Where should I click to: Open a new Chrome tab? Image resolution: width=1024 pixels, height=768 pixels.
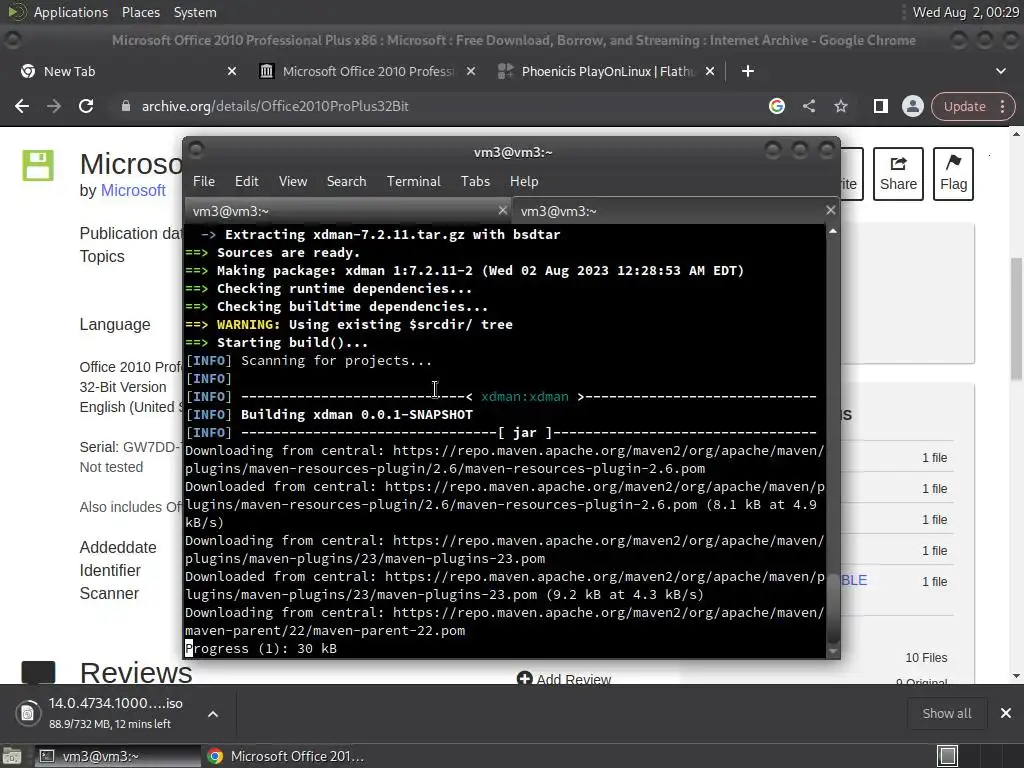[x=748, y=71]
